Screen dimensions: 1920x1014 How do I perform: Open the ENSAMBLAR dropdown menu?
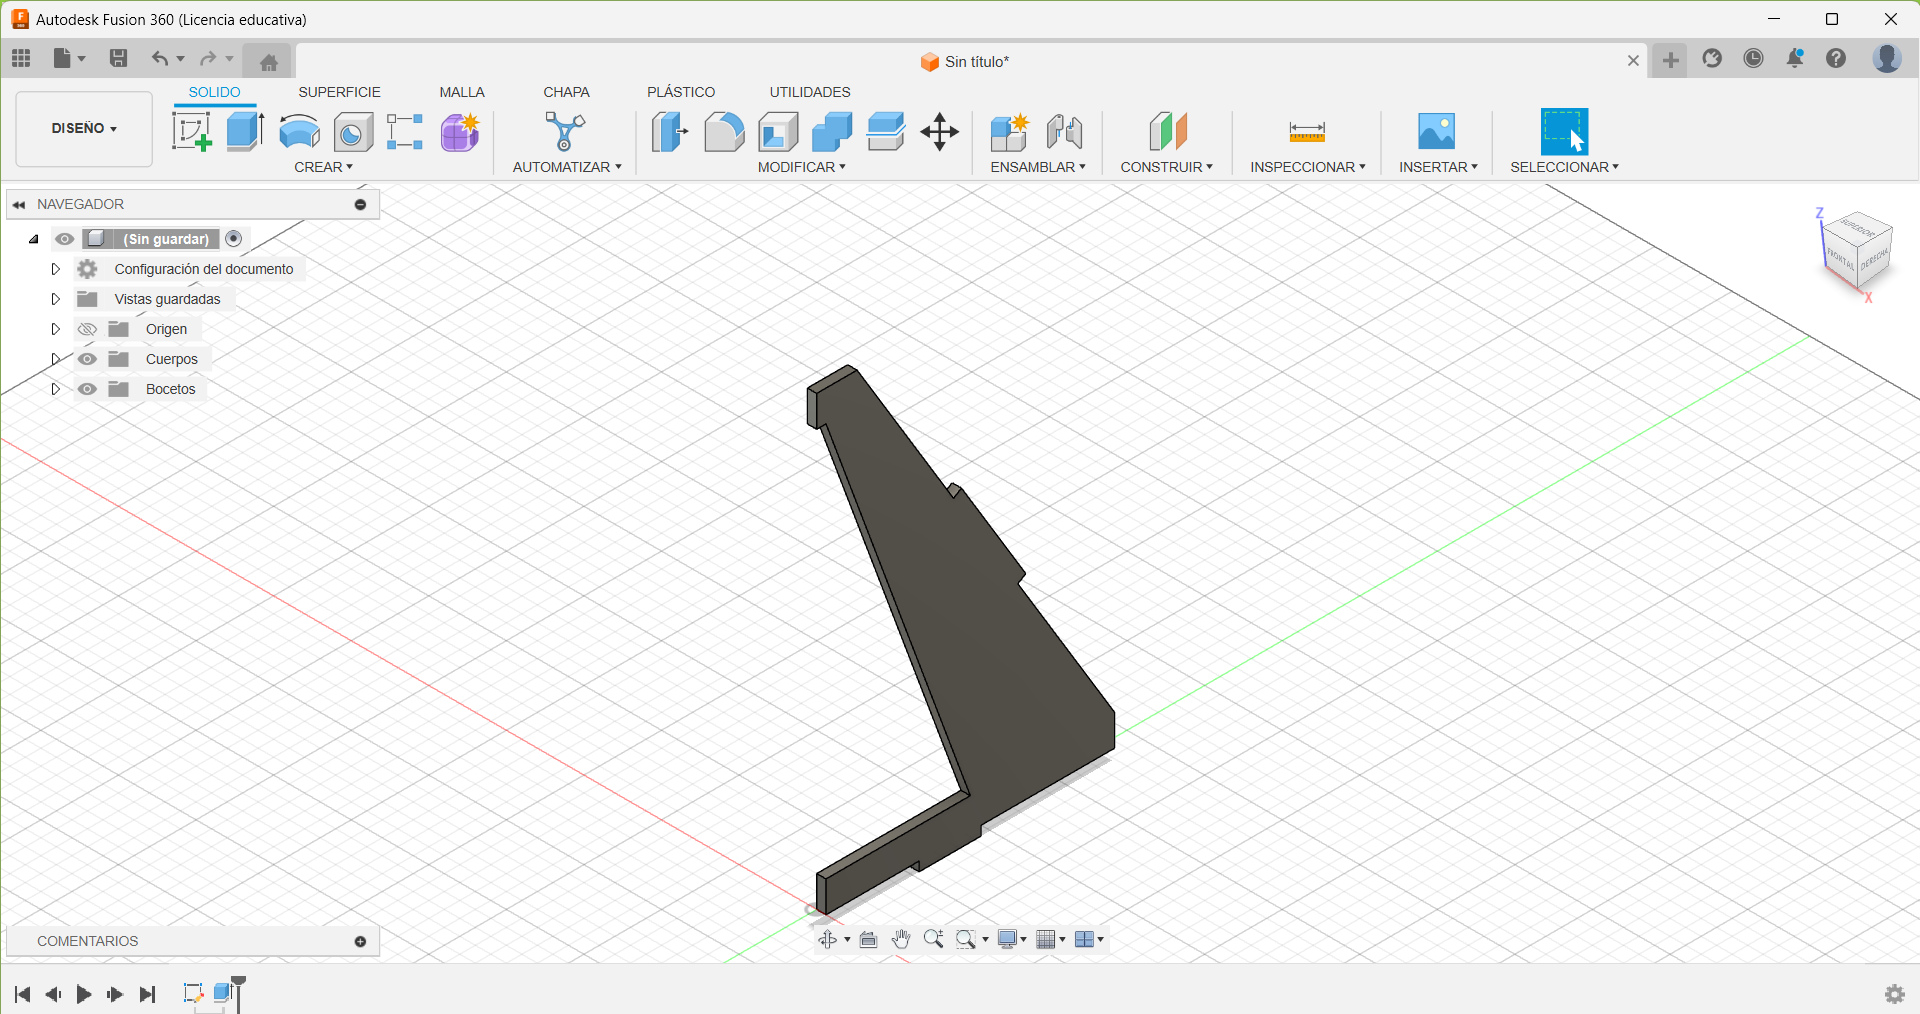pos(1038,167)
